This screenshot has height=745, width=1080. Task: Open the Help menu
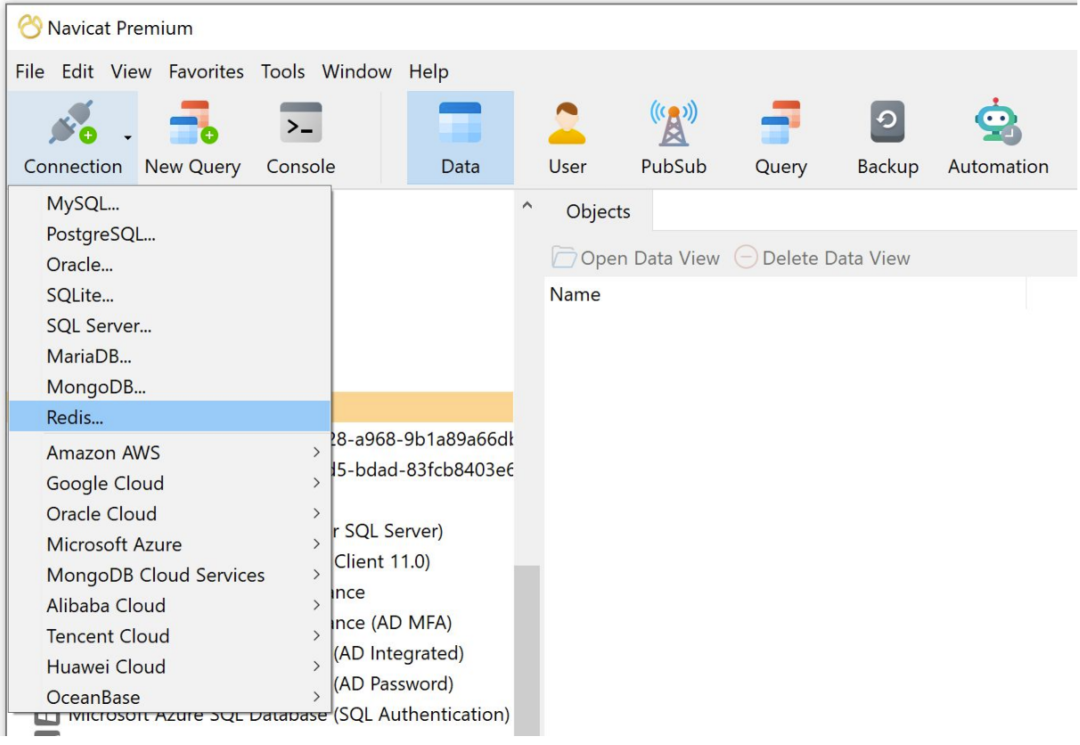[428, 72]
